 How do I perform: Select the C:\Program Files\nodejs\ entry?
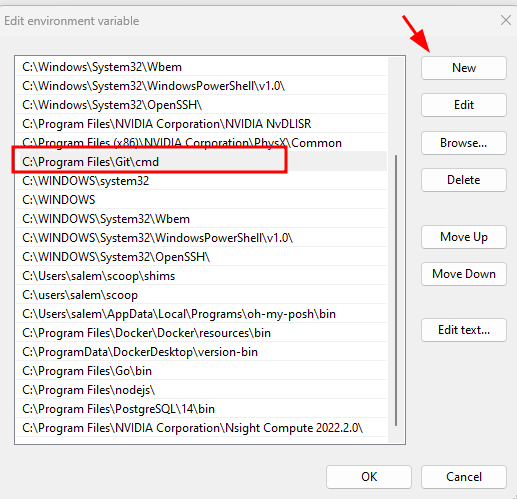202,390
